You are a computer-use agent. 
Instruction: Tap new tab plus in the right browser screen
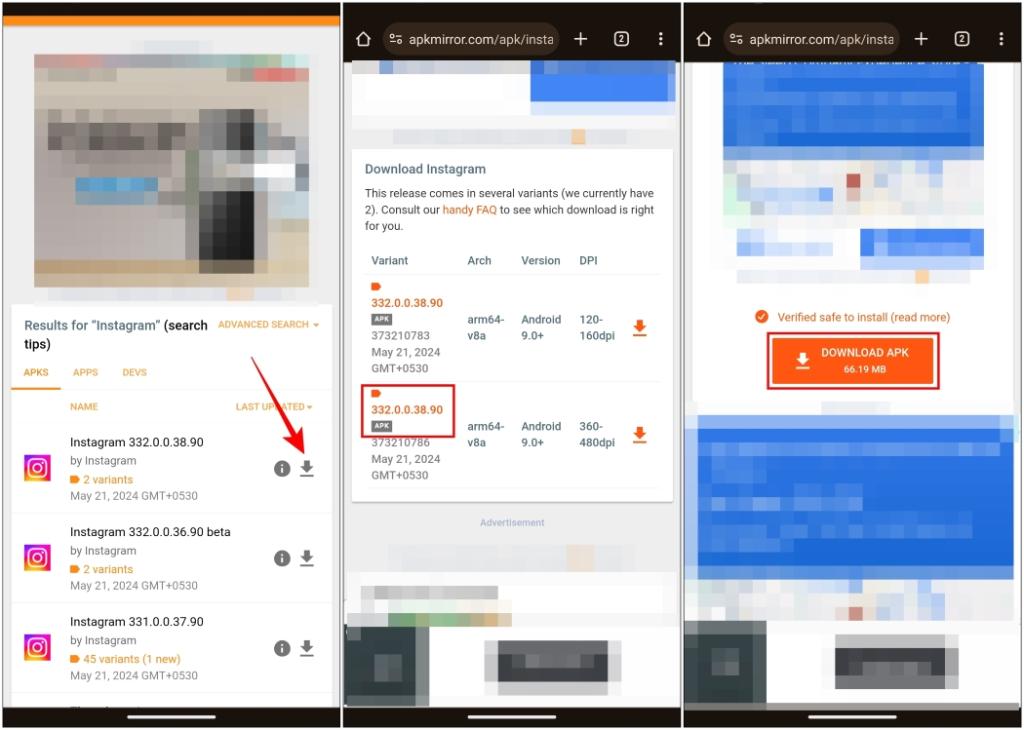coord(921,39)
